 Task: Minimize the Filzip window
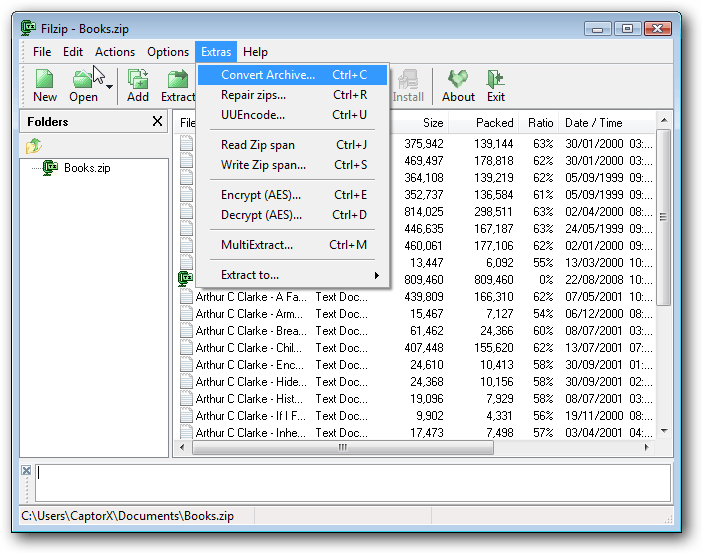pos(597,29)
